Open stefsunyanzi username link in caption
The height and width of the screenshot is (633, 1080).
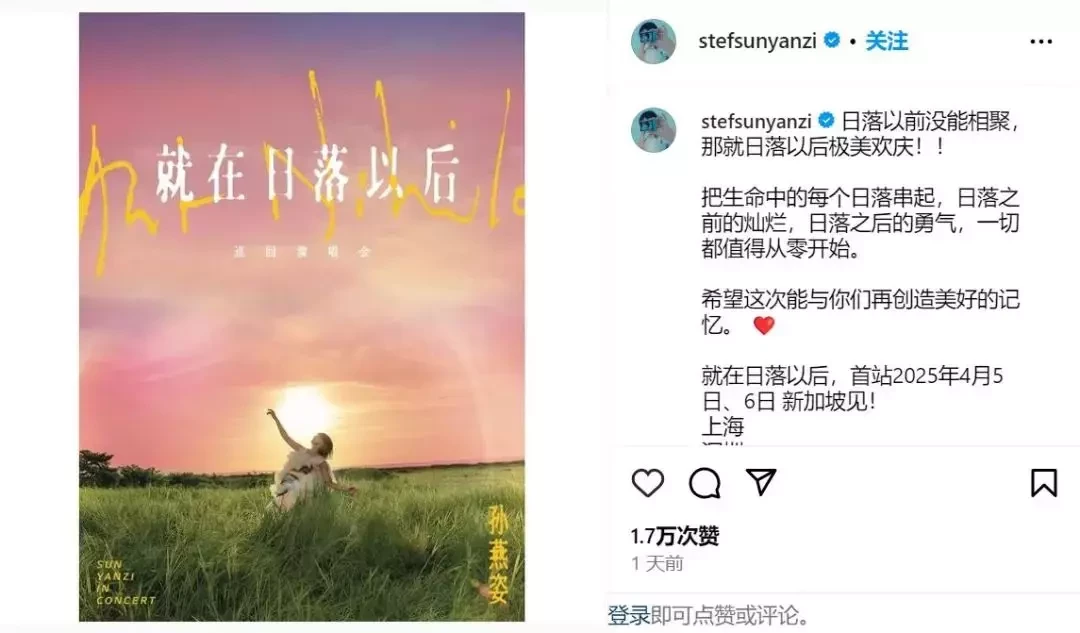pyautogui.click(x=756, y=121)
